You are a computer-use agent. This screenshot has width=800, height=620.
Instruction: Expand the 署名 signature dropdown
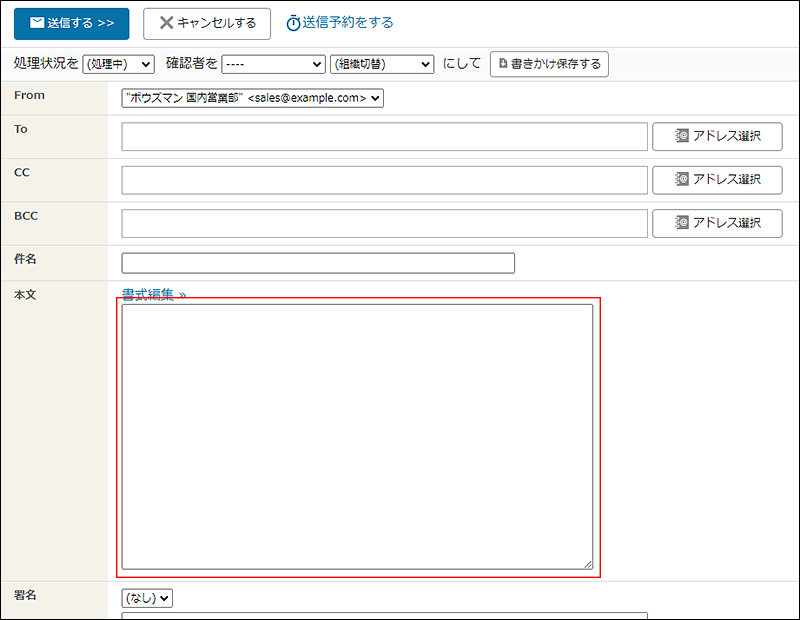pyautogui.click(x=147, y=598)
